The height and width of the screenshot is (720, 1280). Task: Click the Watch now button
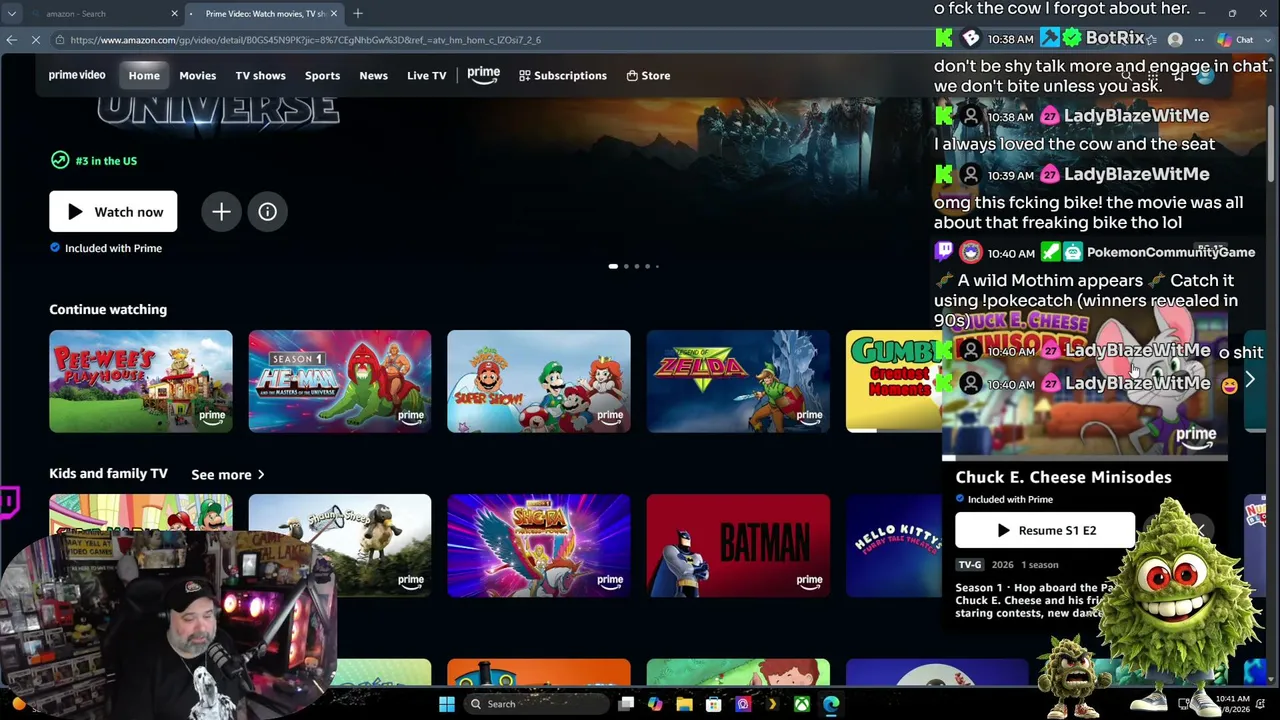(113, 212)
